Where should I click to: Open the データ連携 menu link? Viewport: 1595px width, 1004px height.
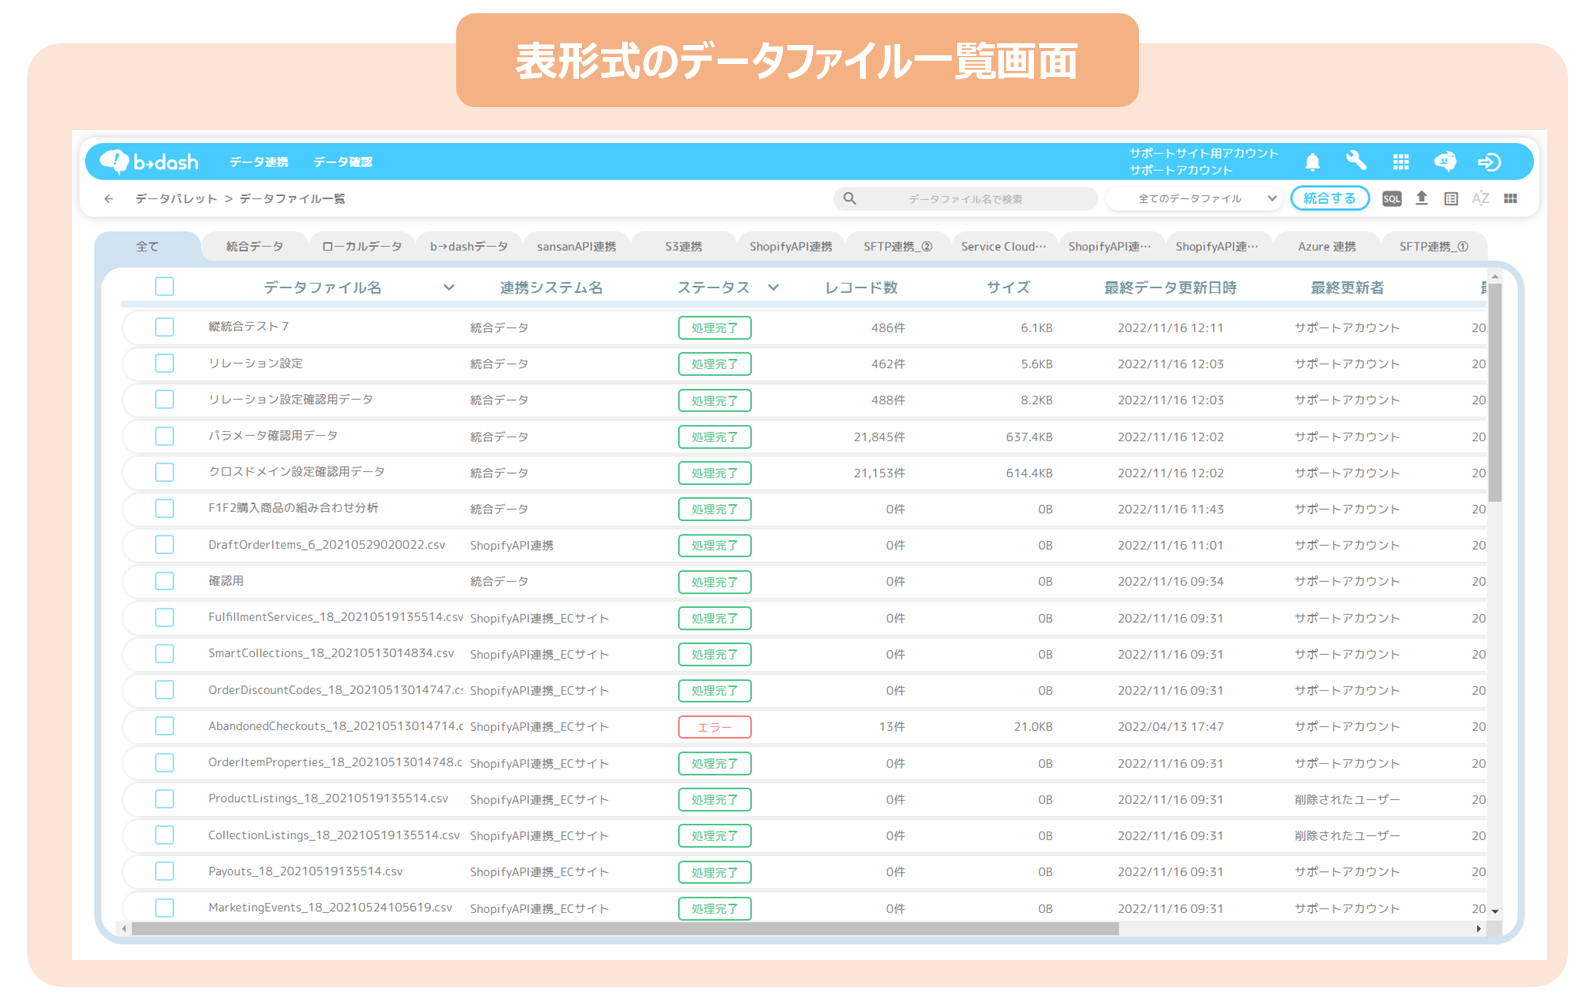259,162
